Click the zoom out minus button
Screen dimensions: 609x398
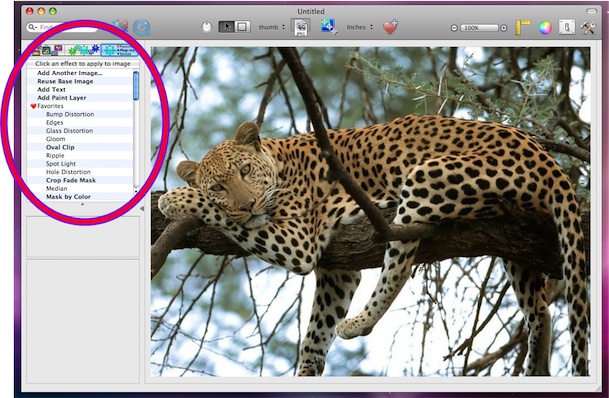[x=454, y=28]
